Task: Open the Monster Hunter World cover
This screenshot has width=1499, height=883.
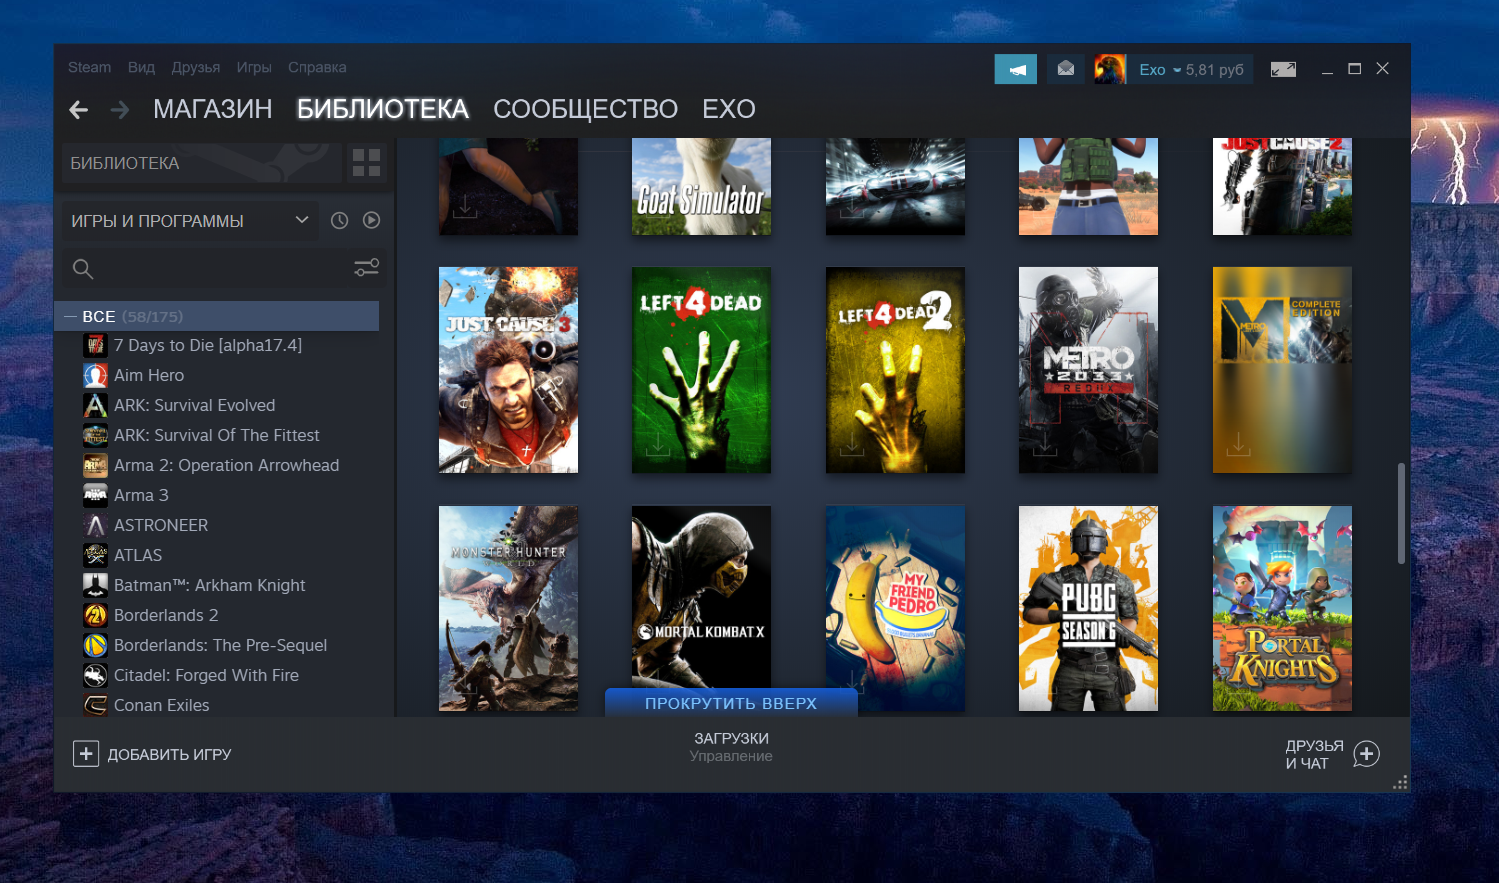Action: click(508, 609)
